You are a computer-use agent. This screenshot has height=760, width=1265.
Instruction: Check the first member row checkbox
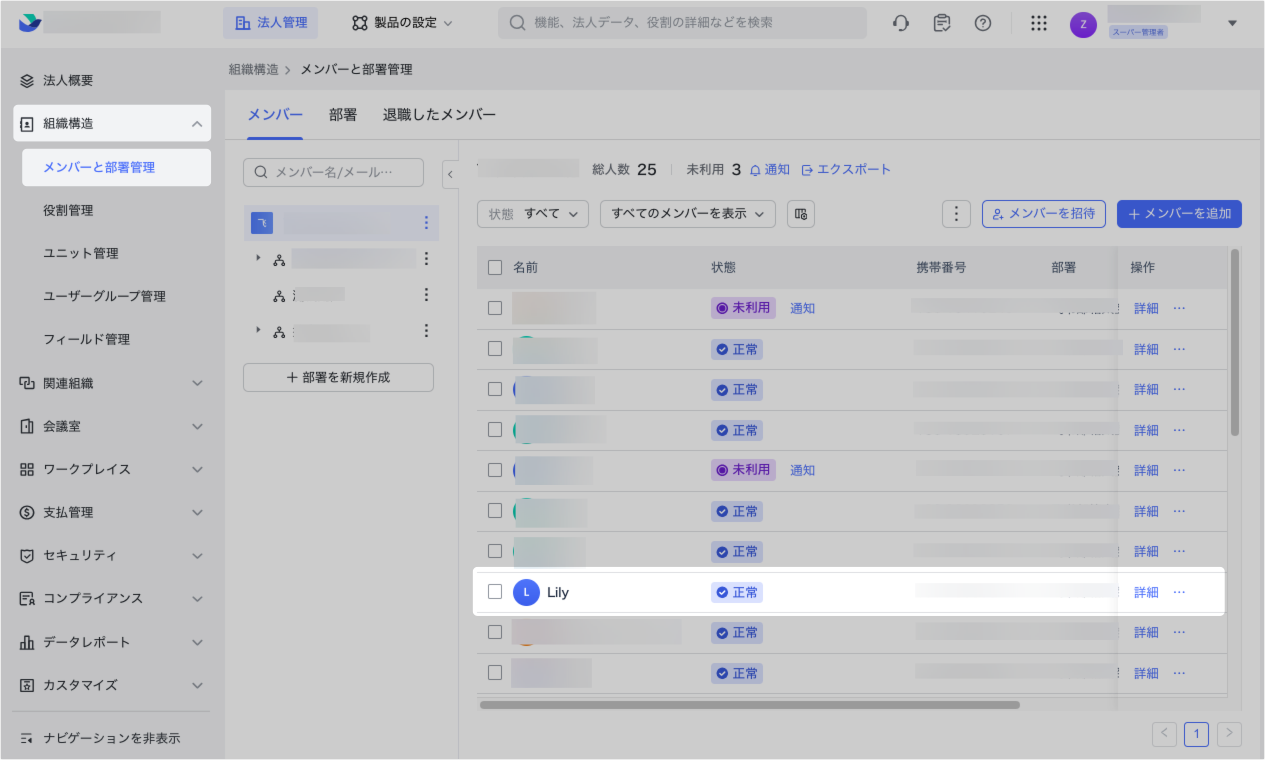(495, 308)
